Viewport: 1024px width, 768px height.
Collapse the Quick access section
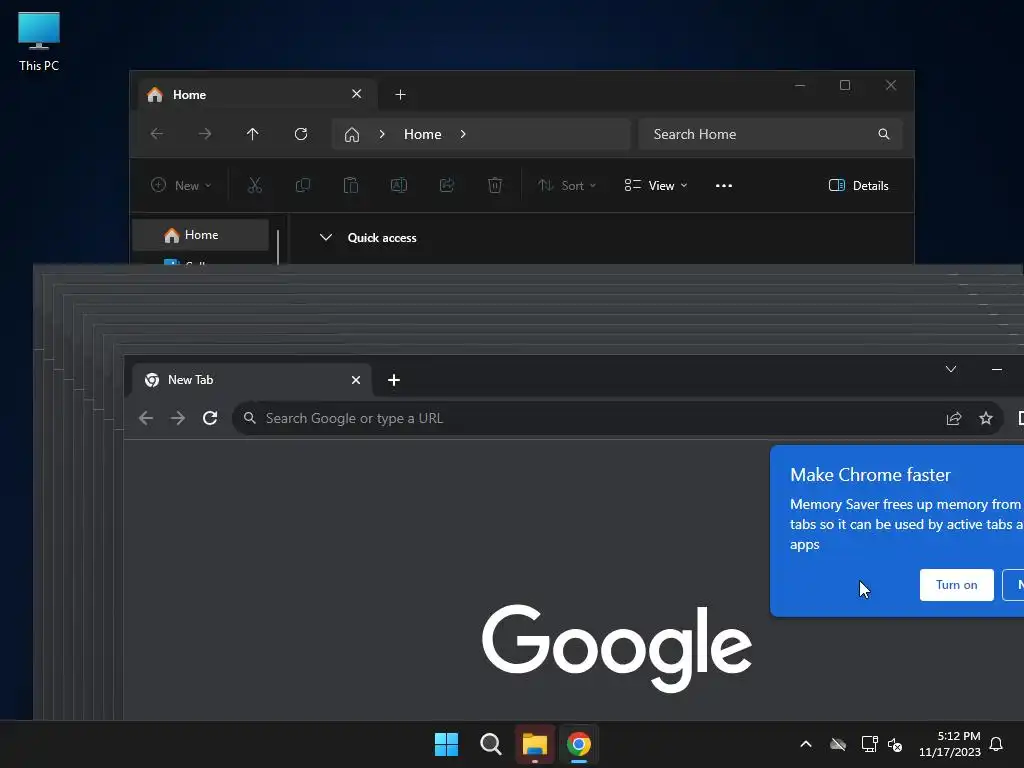coord(325,238)
